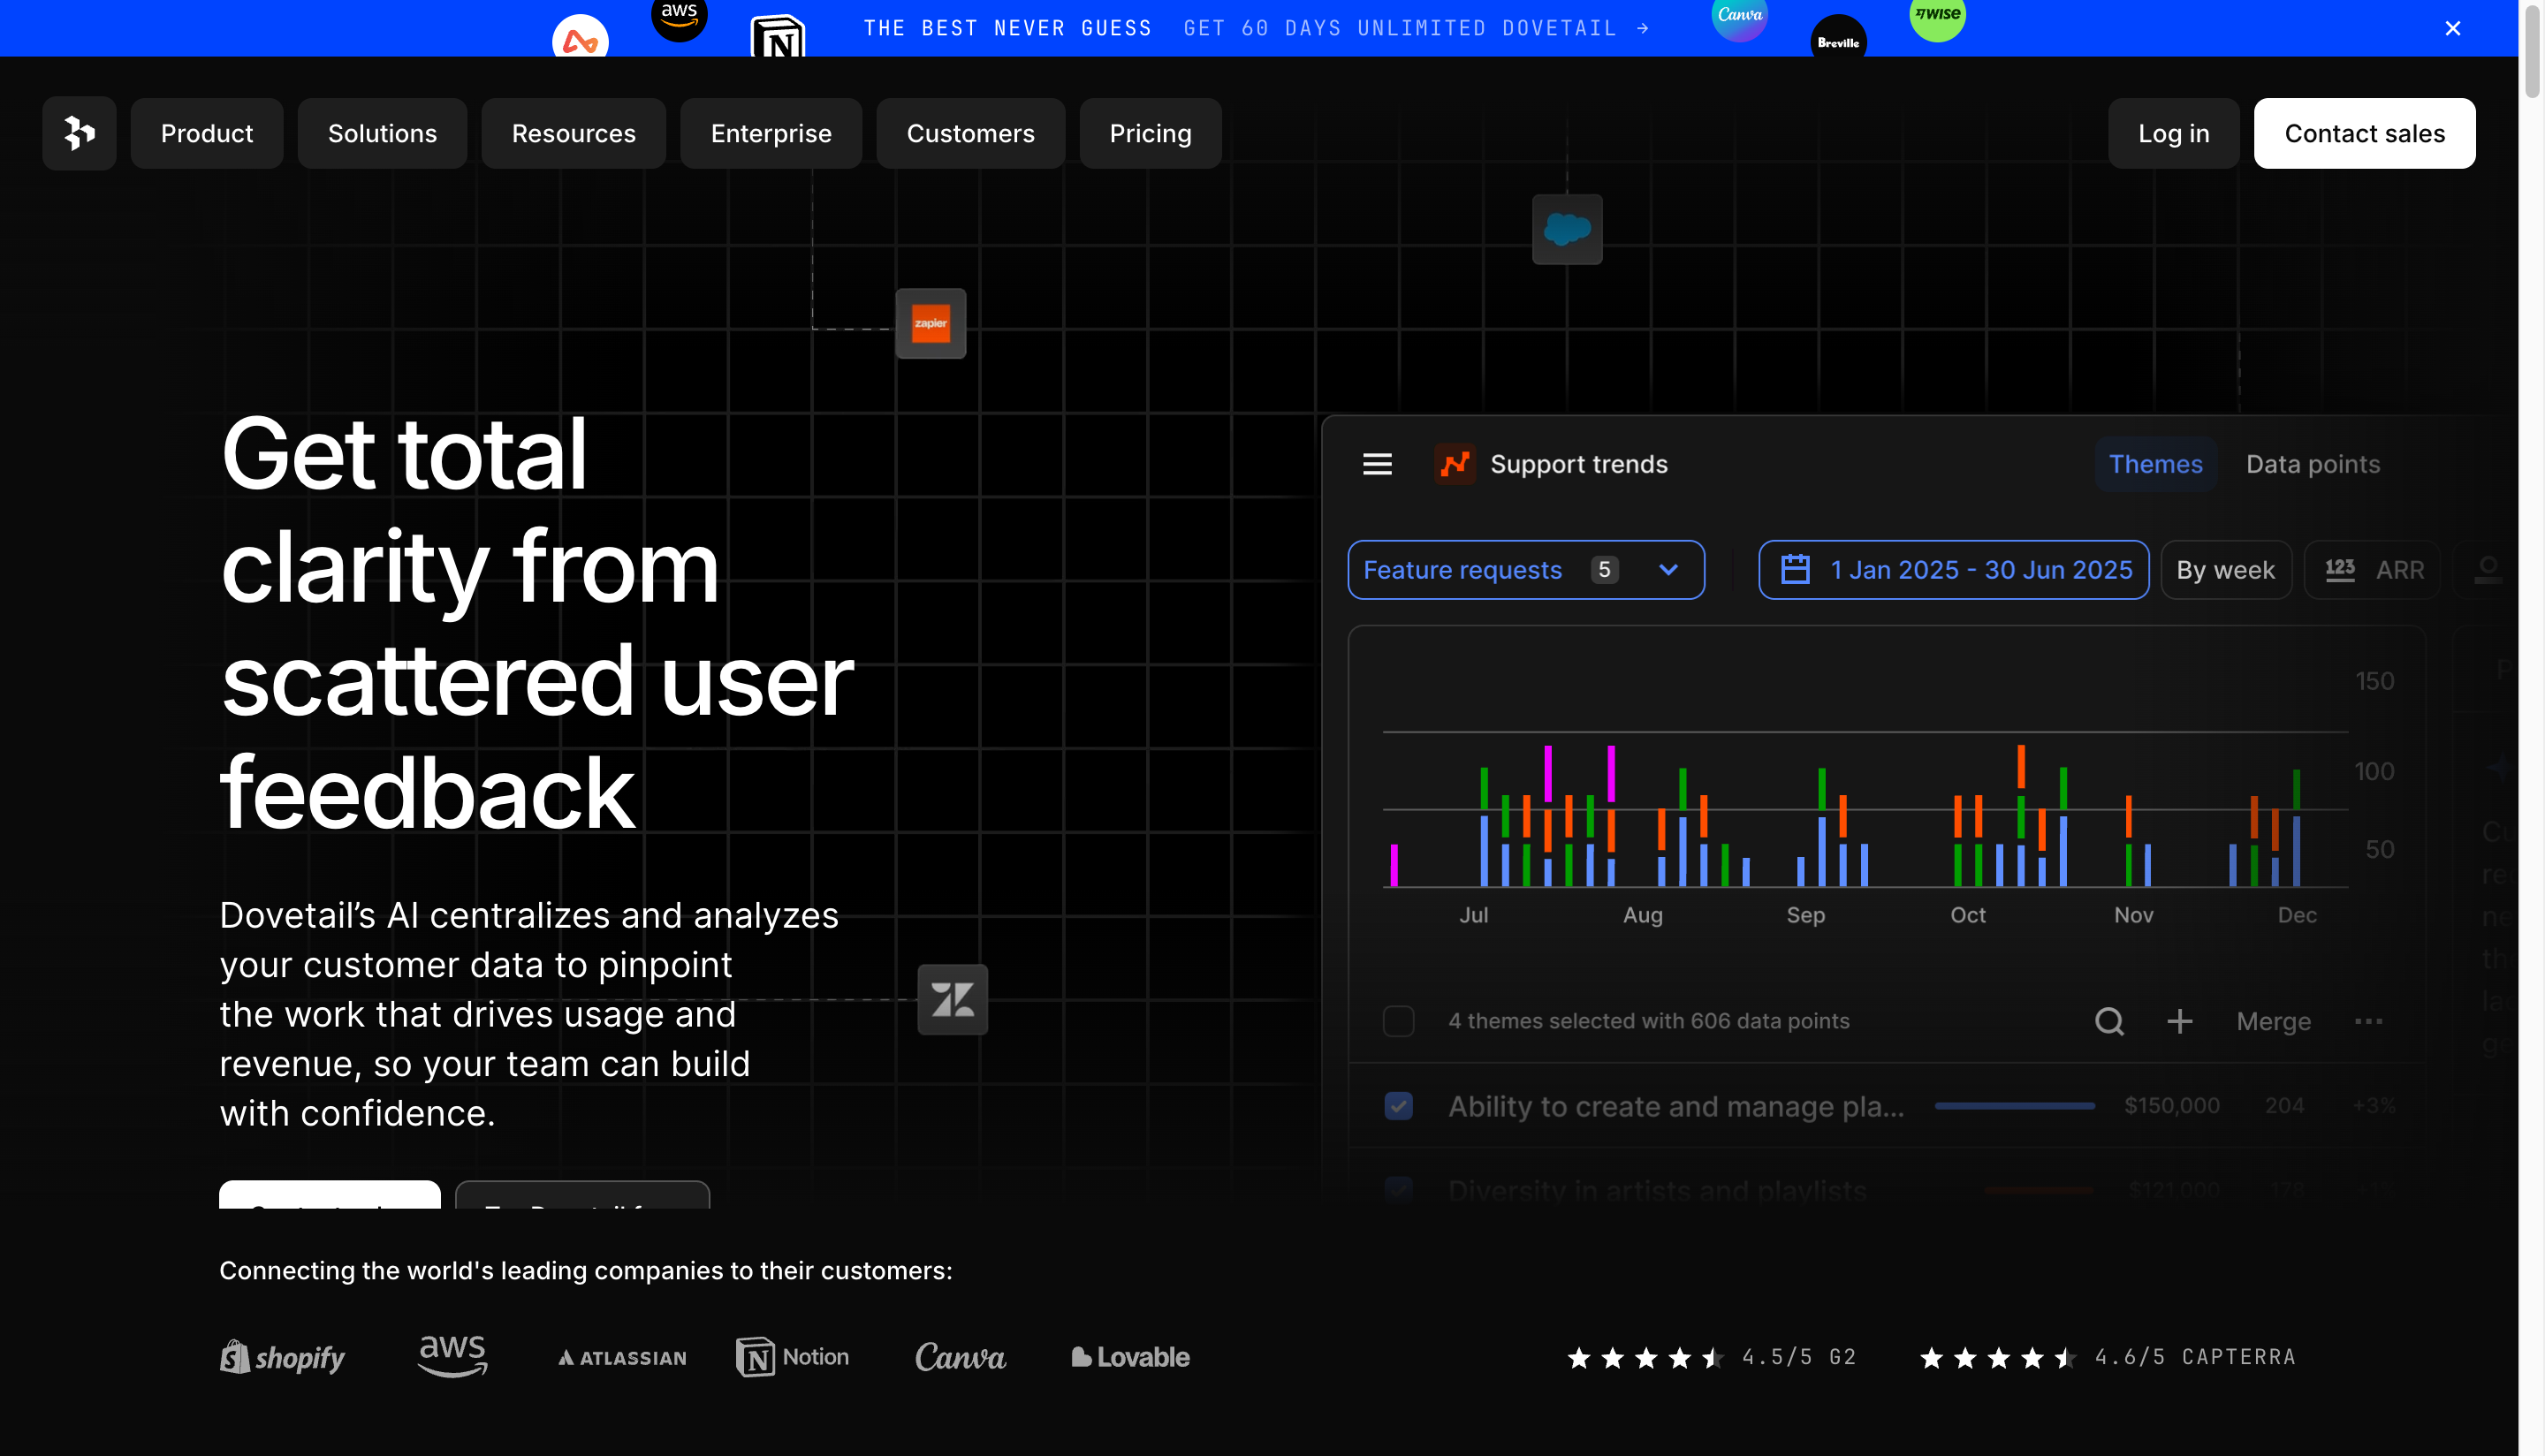The image size is (2545, 1456).
Task: Click the 4.6/5 Capterra rating
Action: click(2107, 1357)
